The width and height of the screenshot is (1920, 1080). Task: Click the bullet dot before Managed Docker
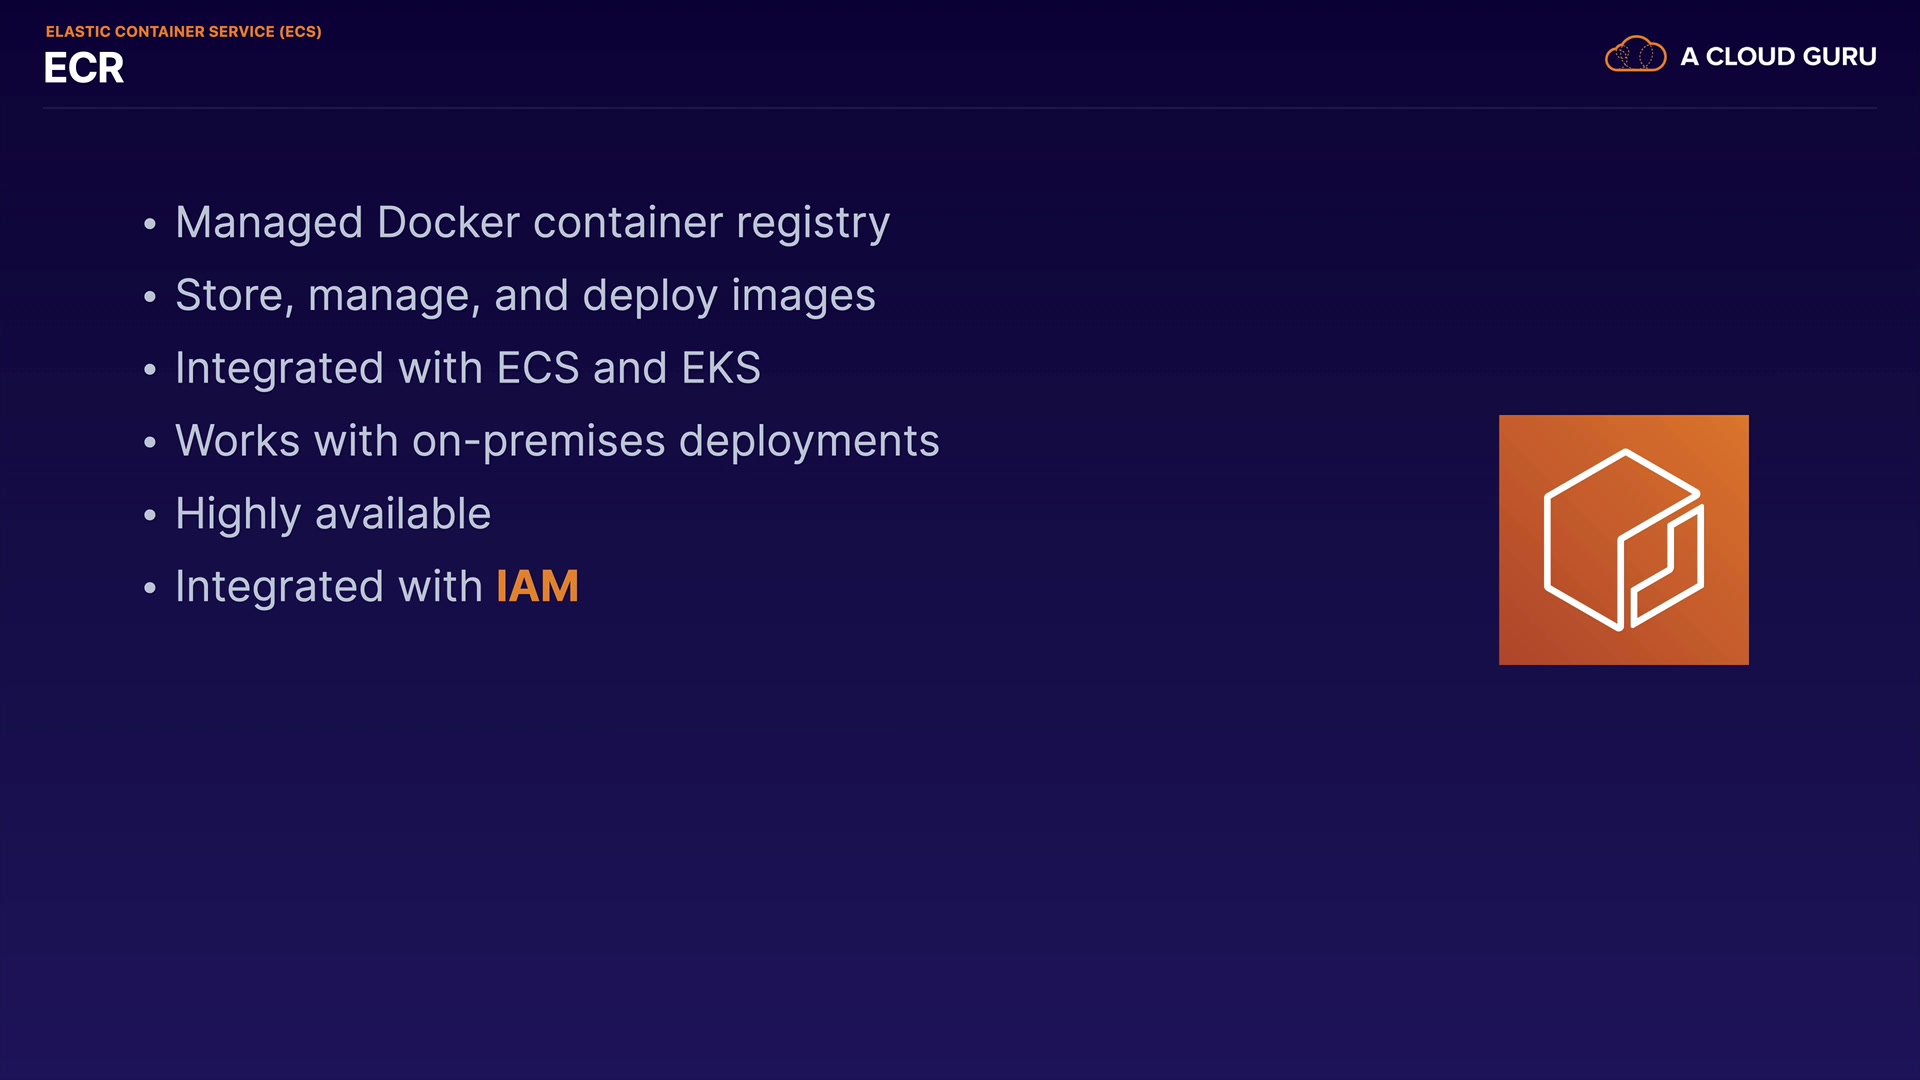pos(150,224)
